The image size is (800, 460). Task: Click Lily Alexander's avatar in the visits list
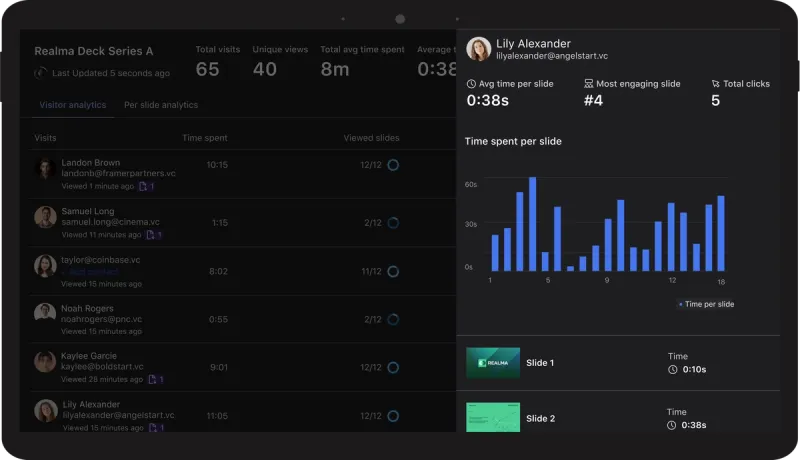pos(46,410)
